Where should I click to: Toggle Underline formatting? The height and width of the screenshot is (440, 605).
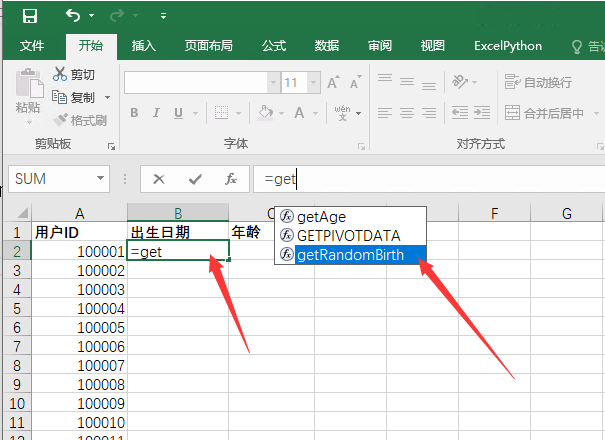(x=178, y=113)
